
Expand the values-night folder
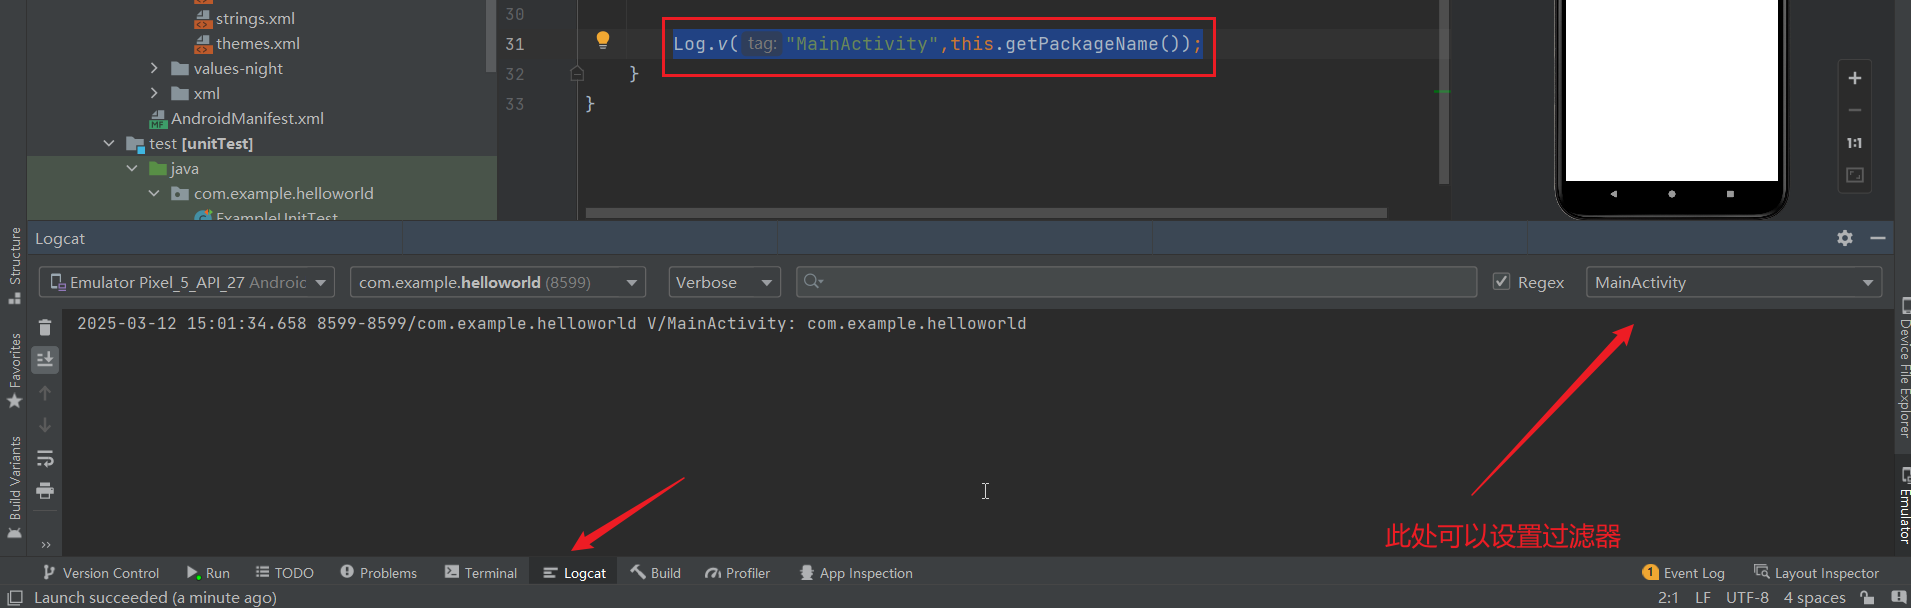tap(154, 68)
